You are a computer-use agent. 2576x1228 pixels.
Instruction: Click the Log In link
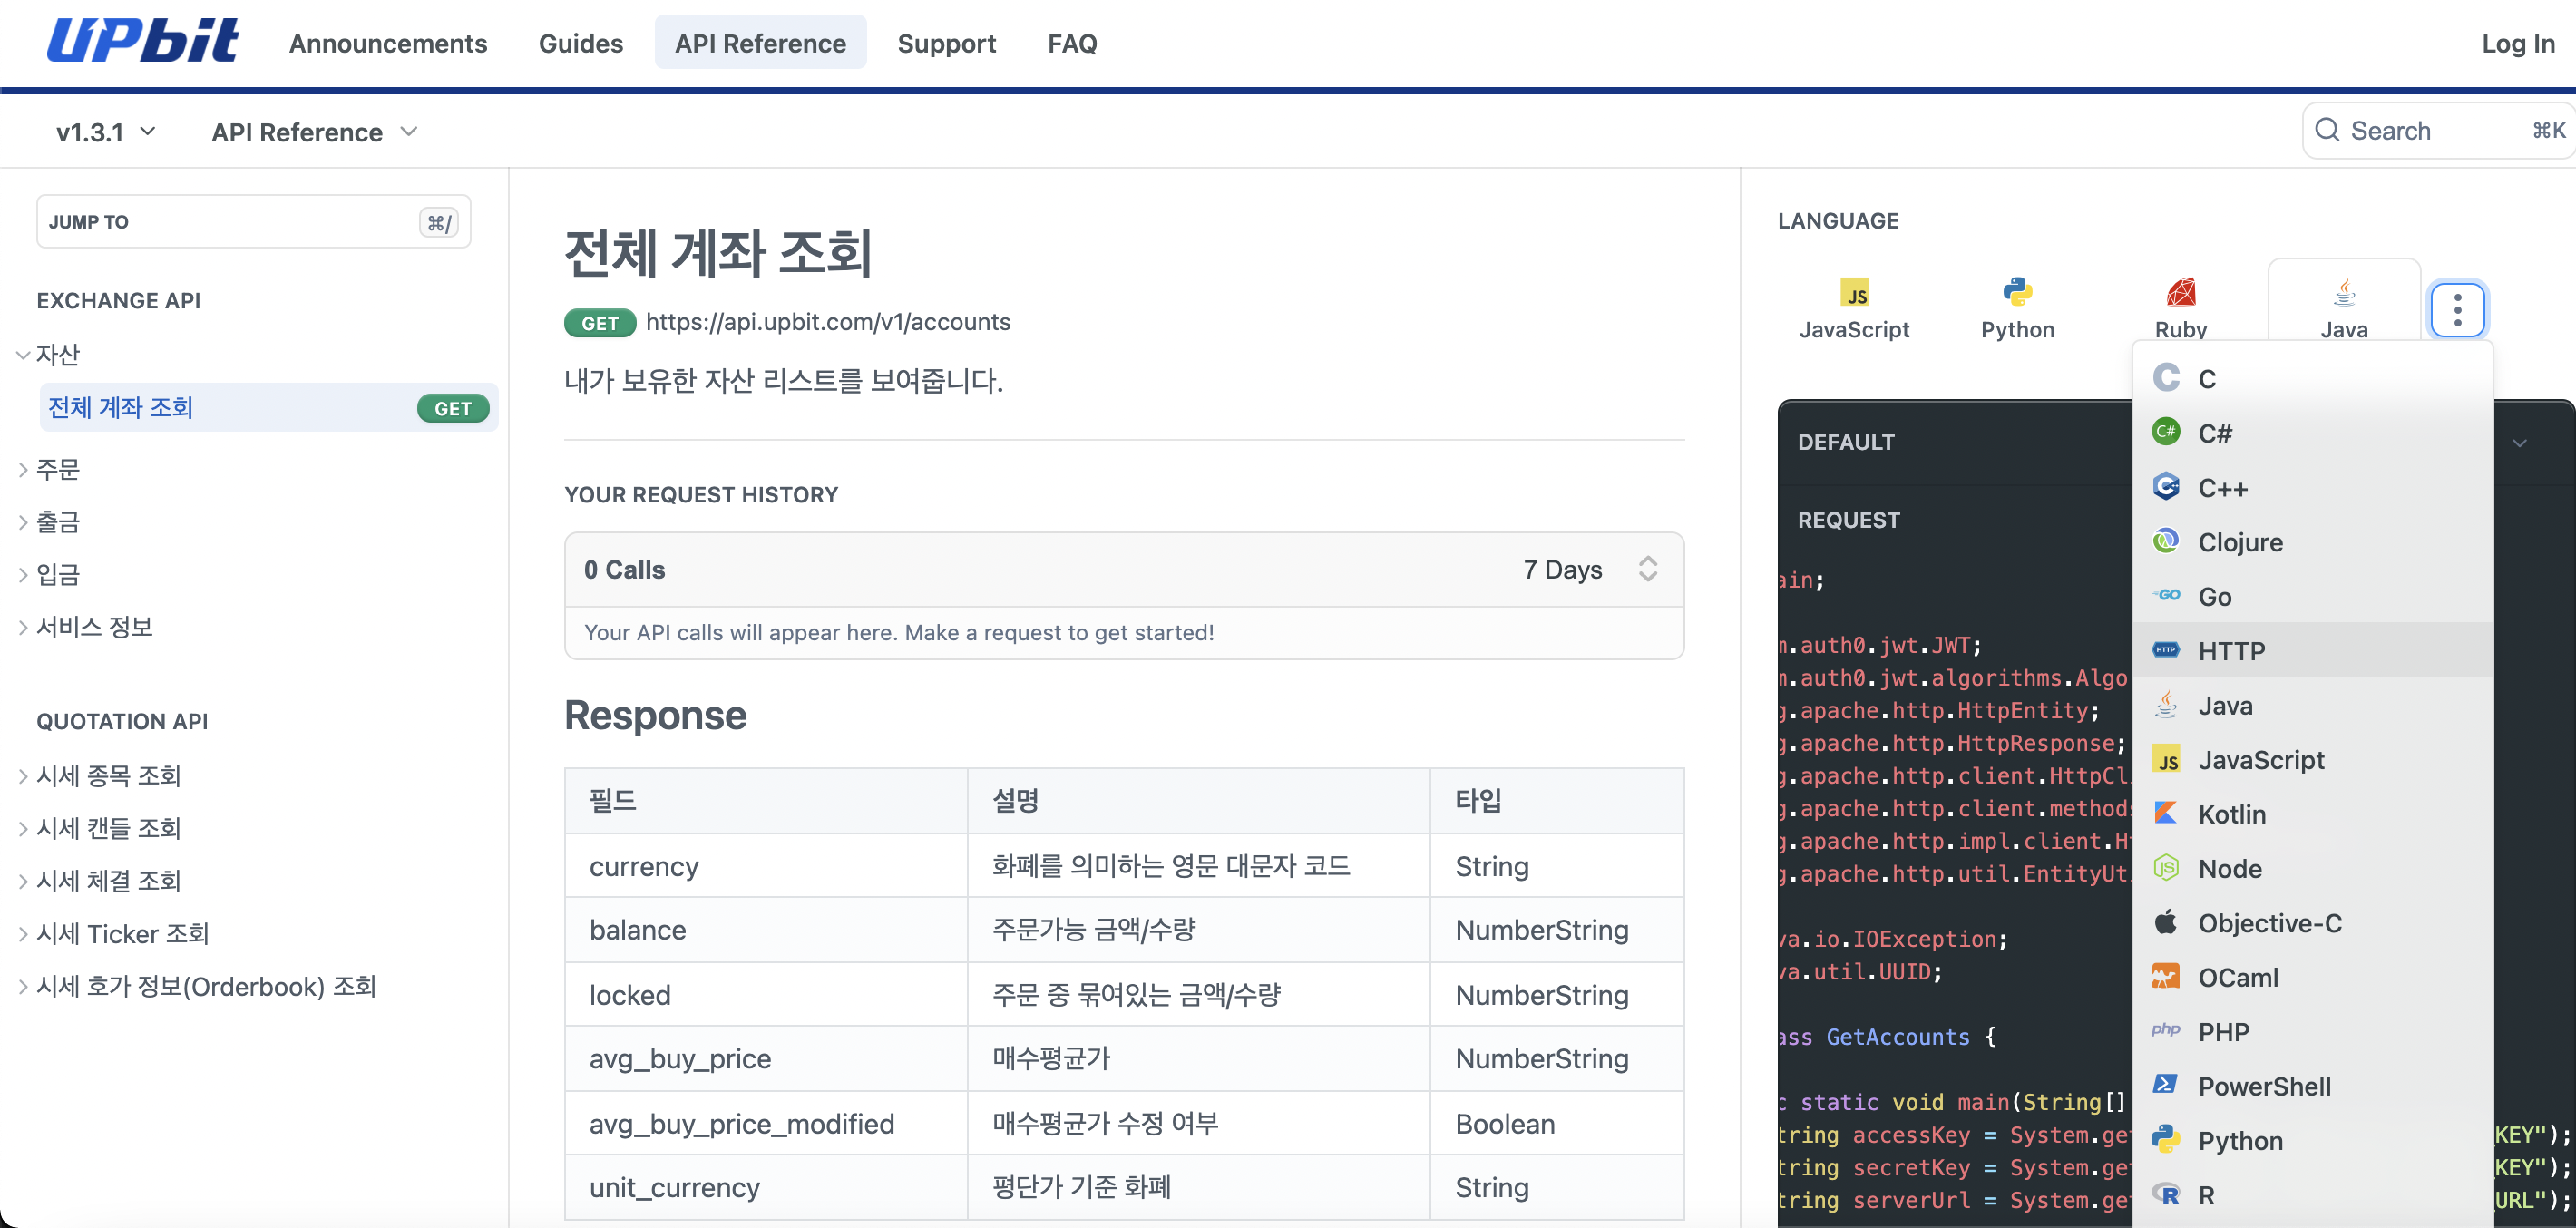2517,43
